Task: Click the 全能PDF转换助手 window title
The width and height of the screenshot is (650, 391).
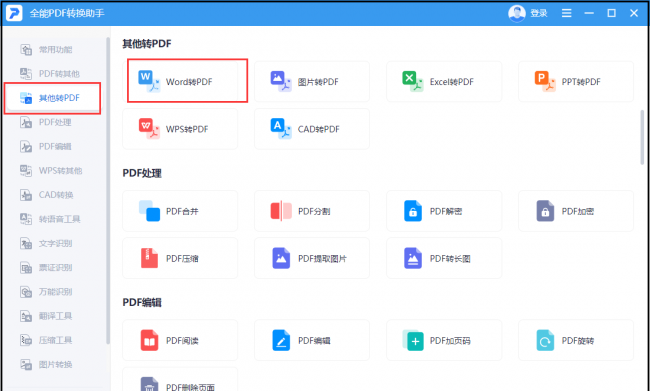Action: coord(67,13)
